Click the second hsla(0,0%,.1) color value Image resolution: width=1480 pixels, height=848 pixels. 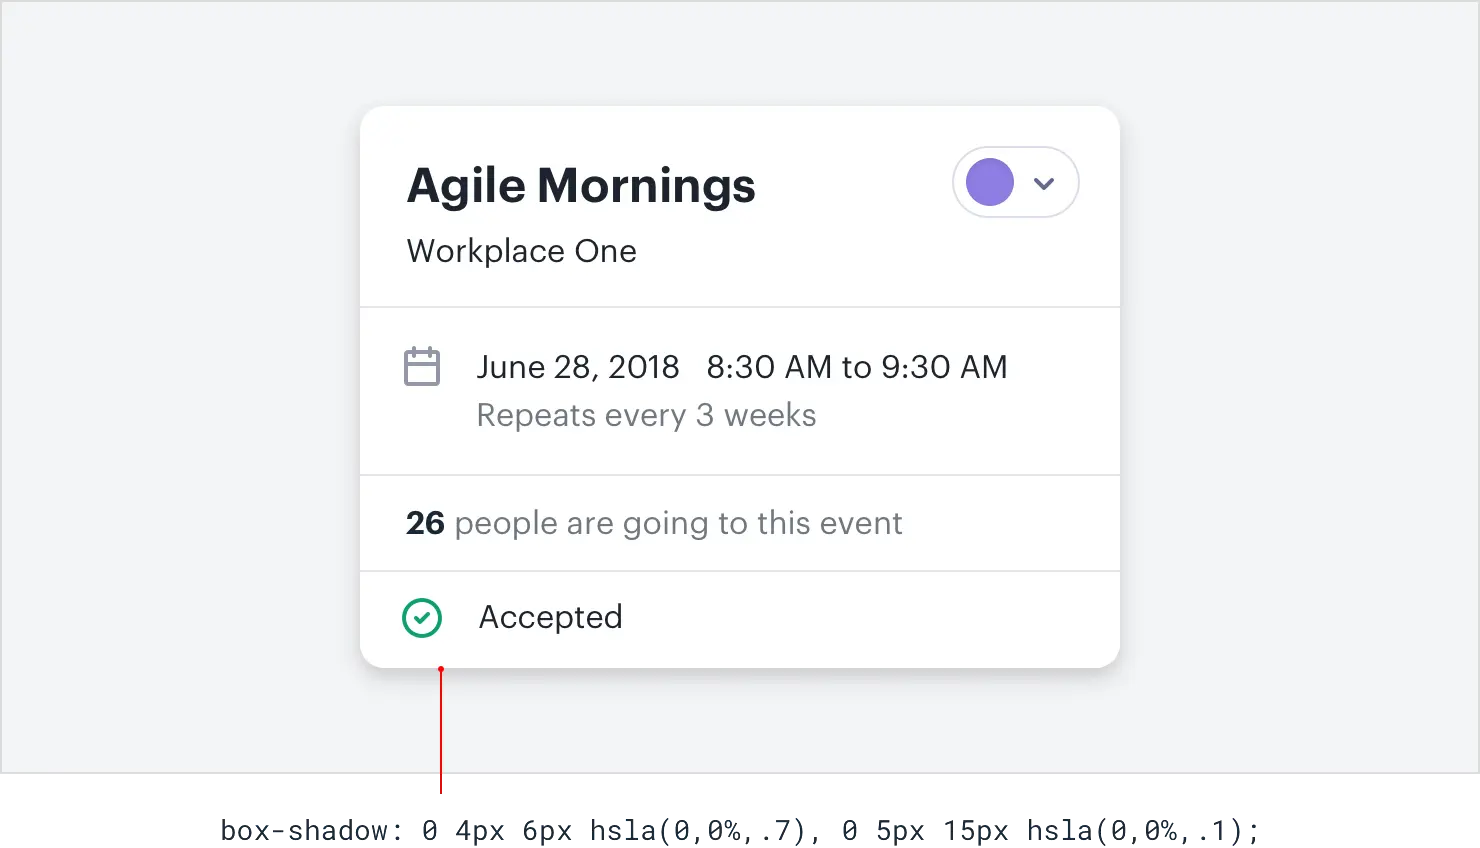pos(1134,830)
